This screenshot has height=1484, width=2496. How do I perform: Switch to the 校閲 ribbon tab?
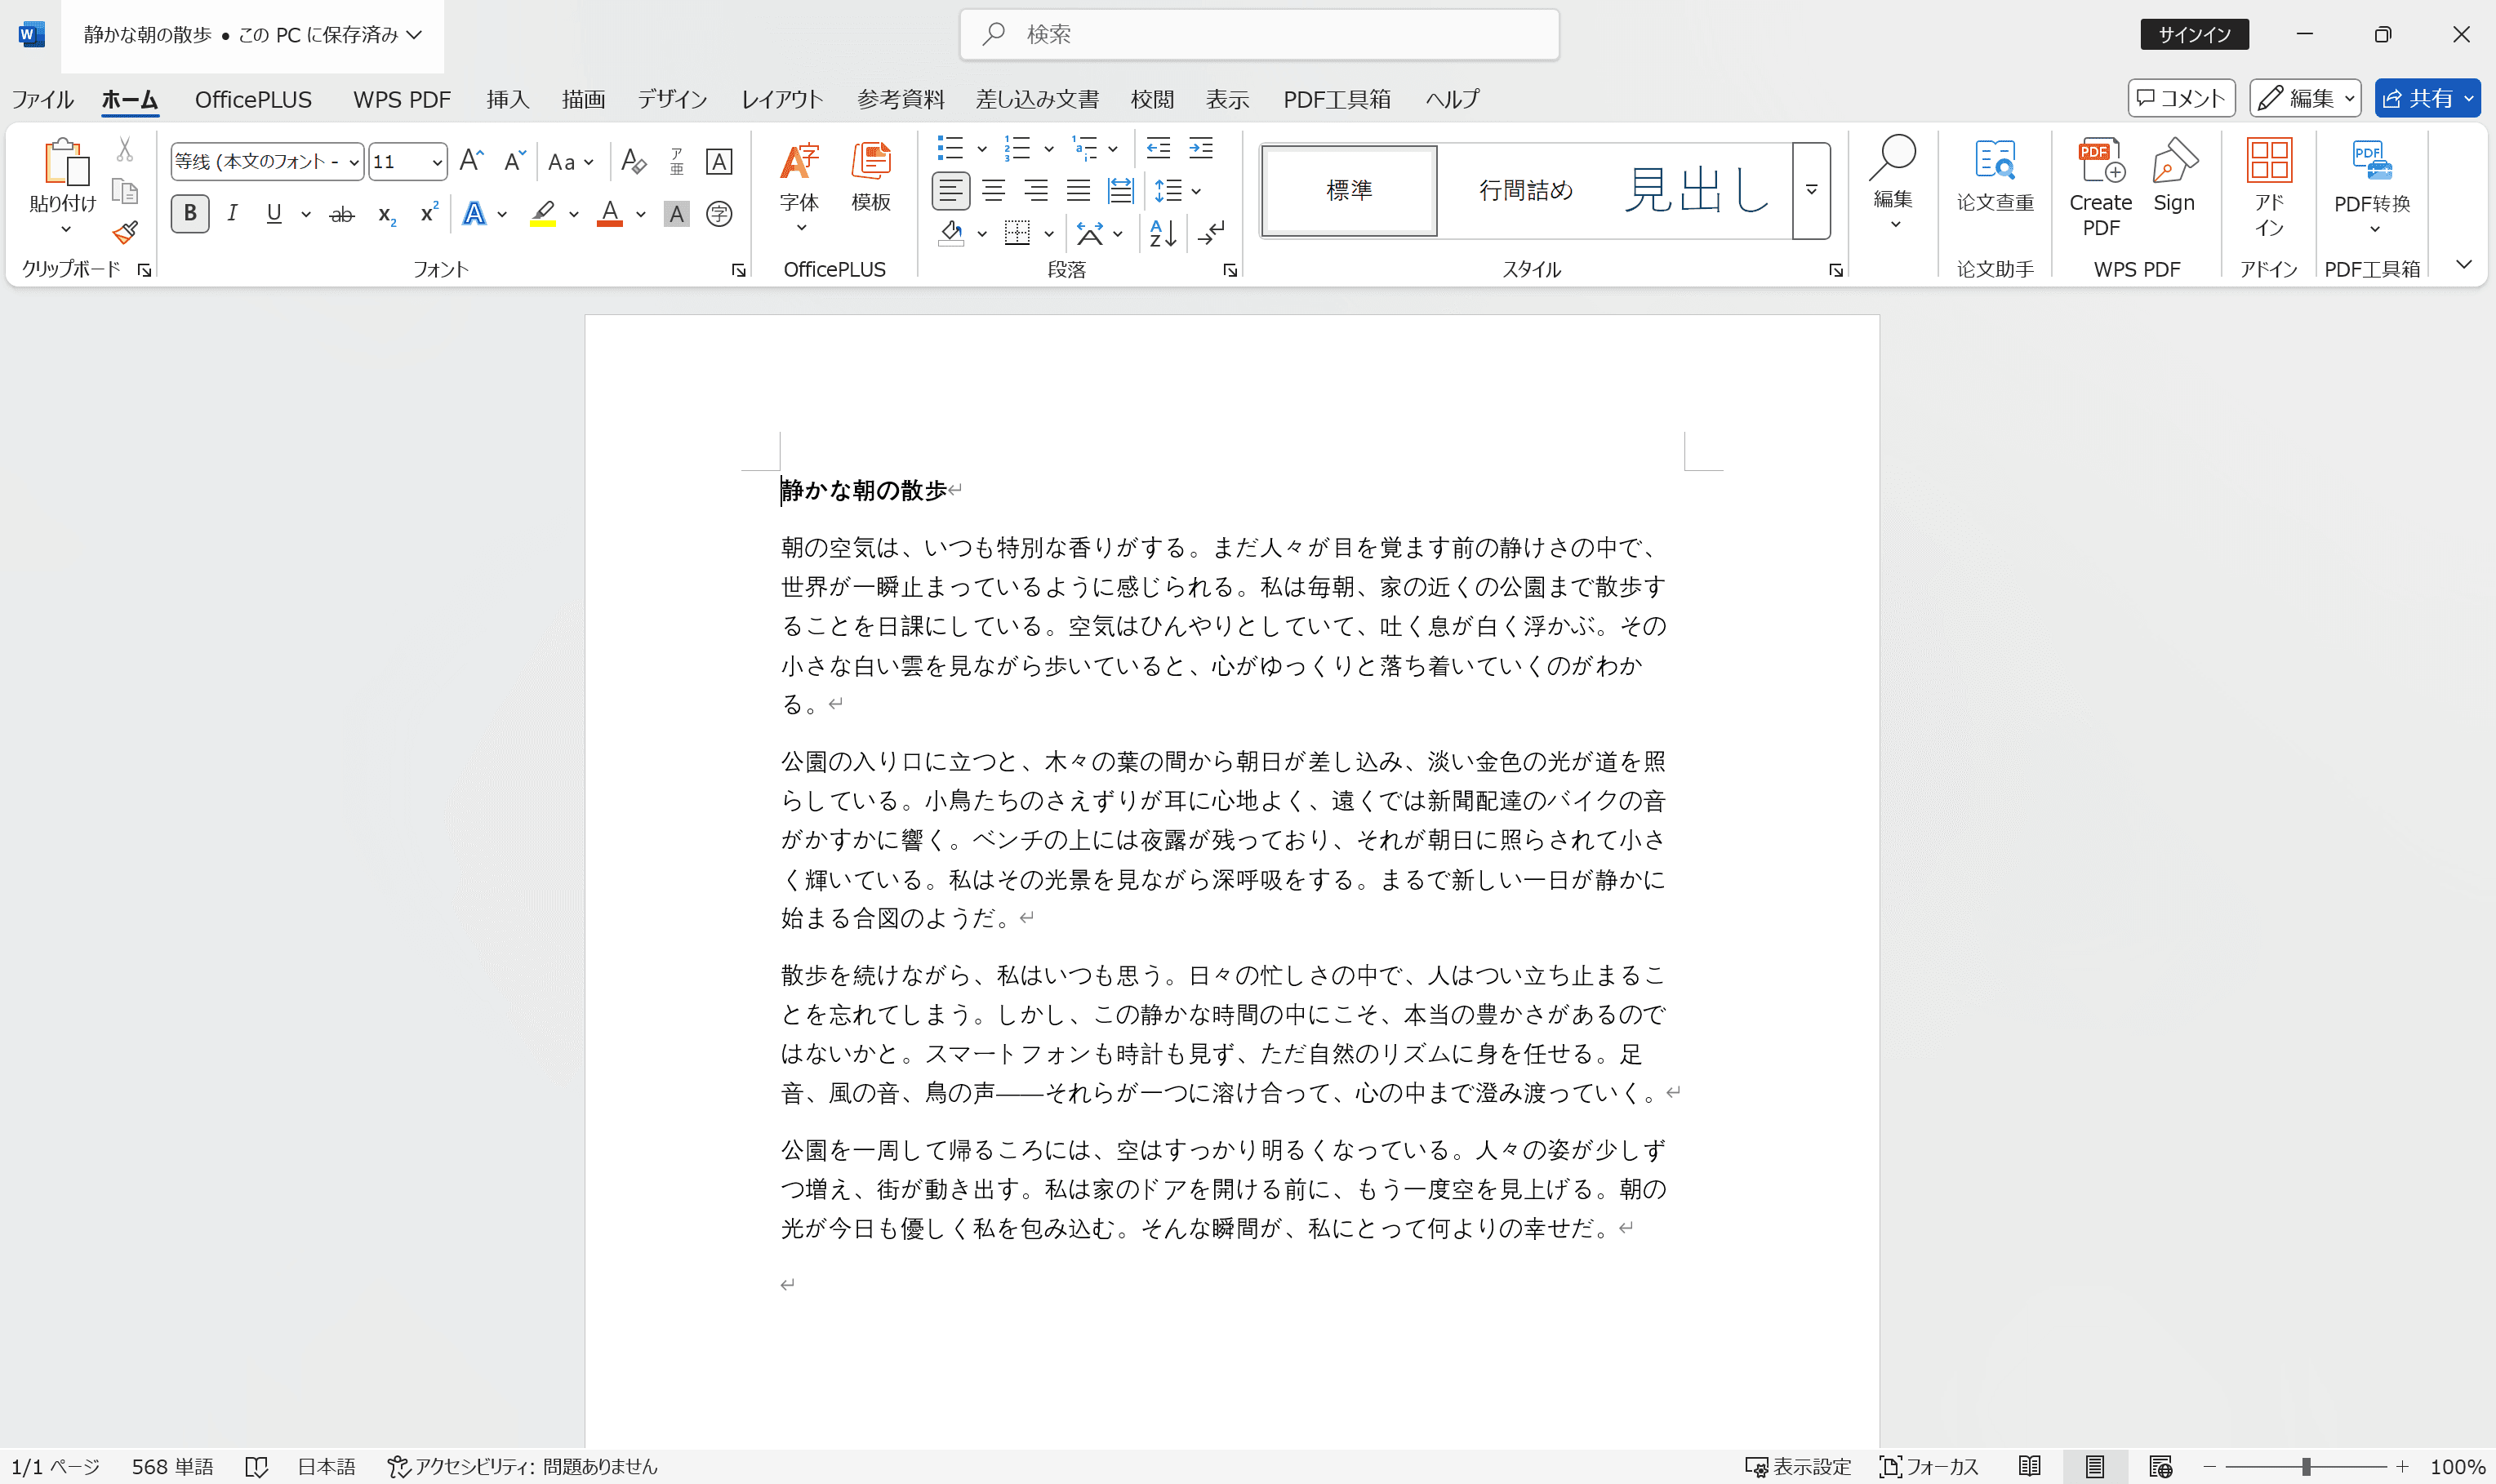(x=1151, y=99)
